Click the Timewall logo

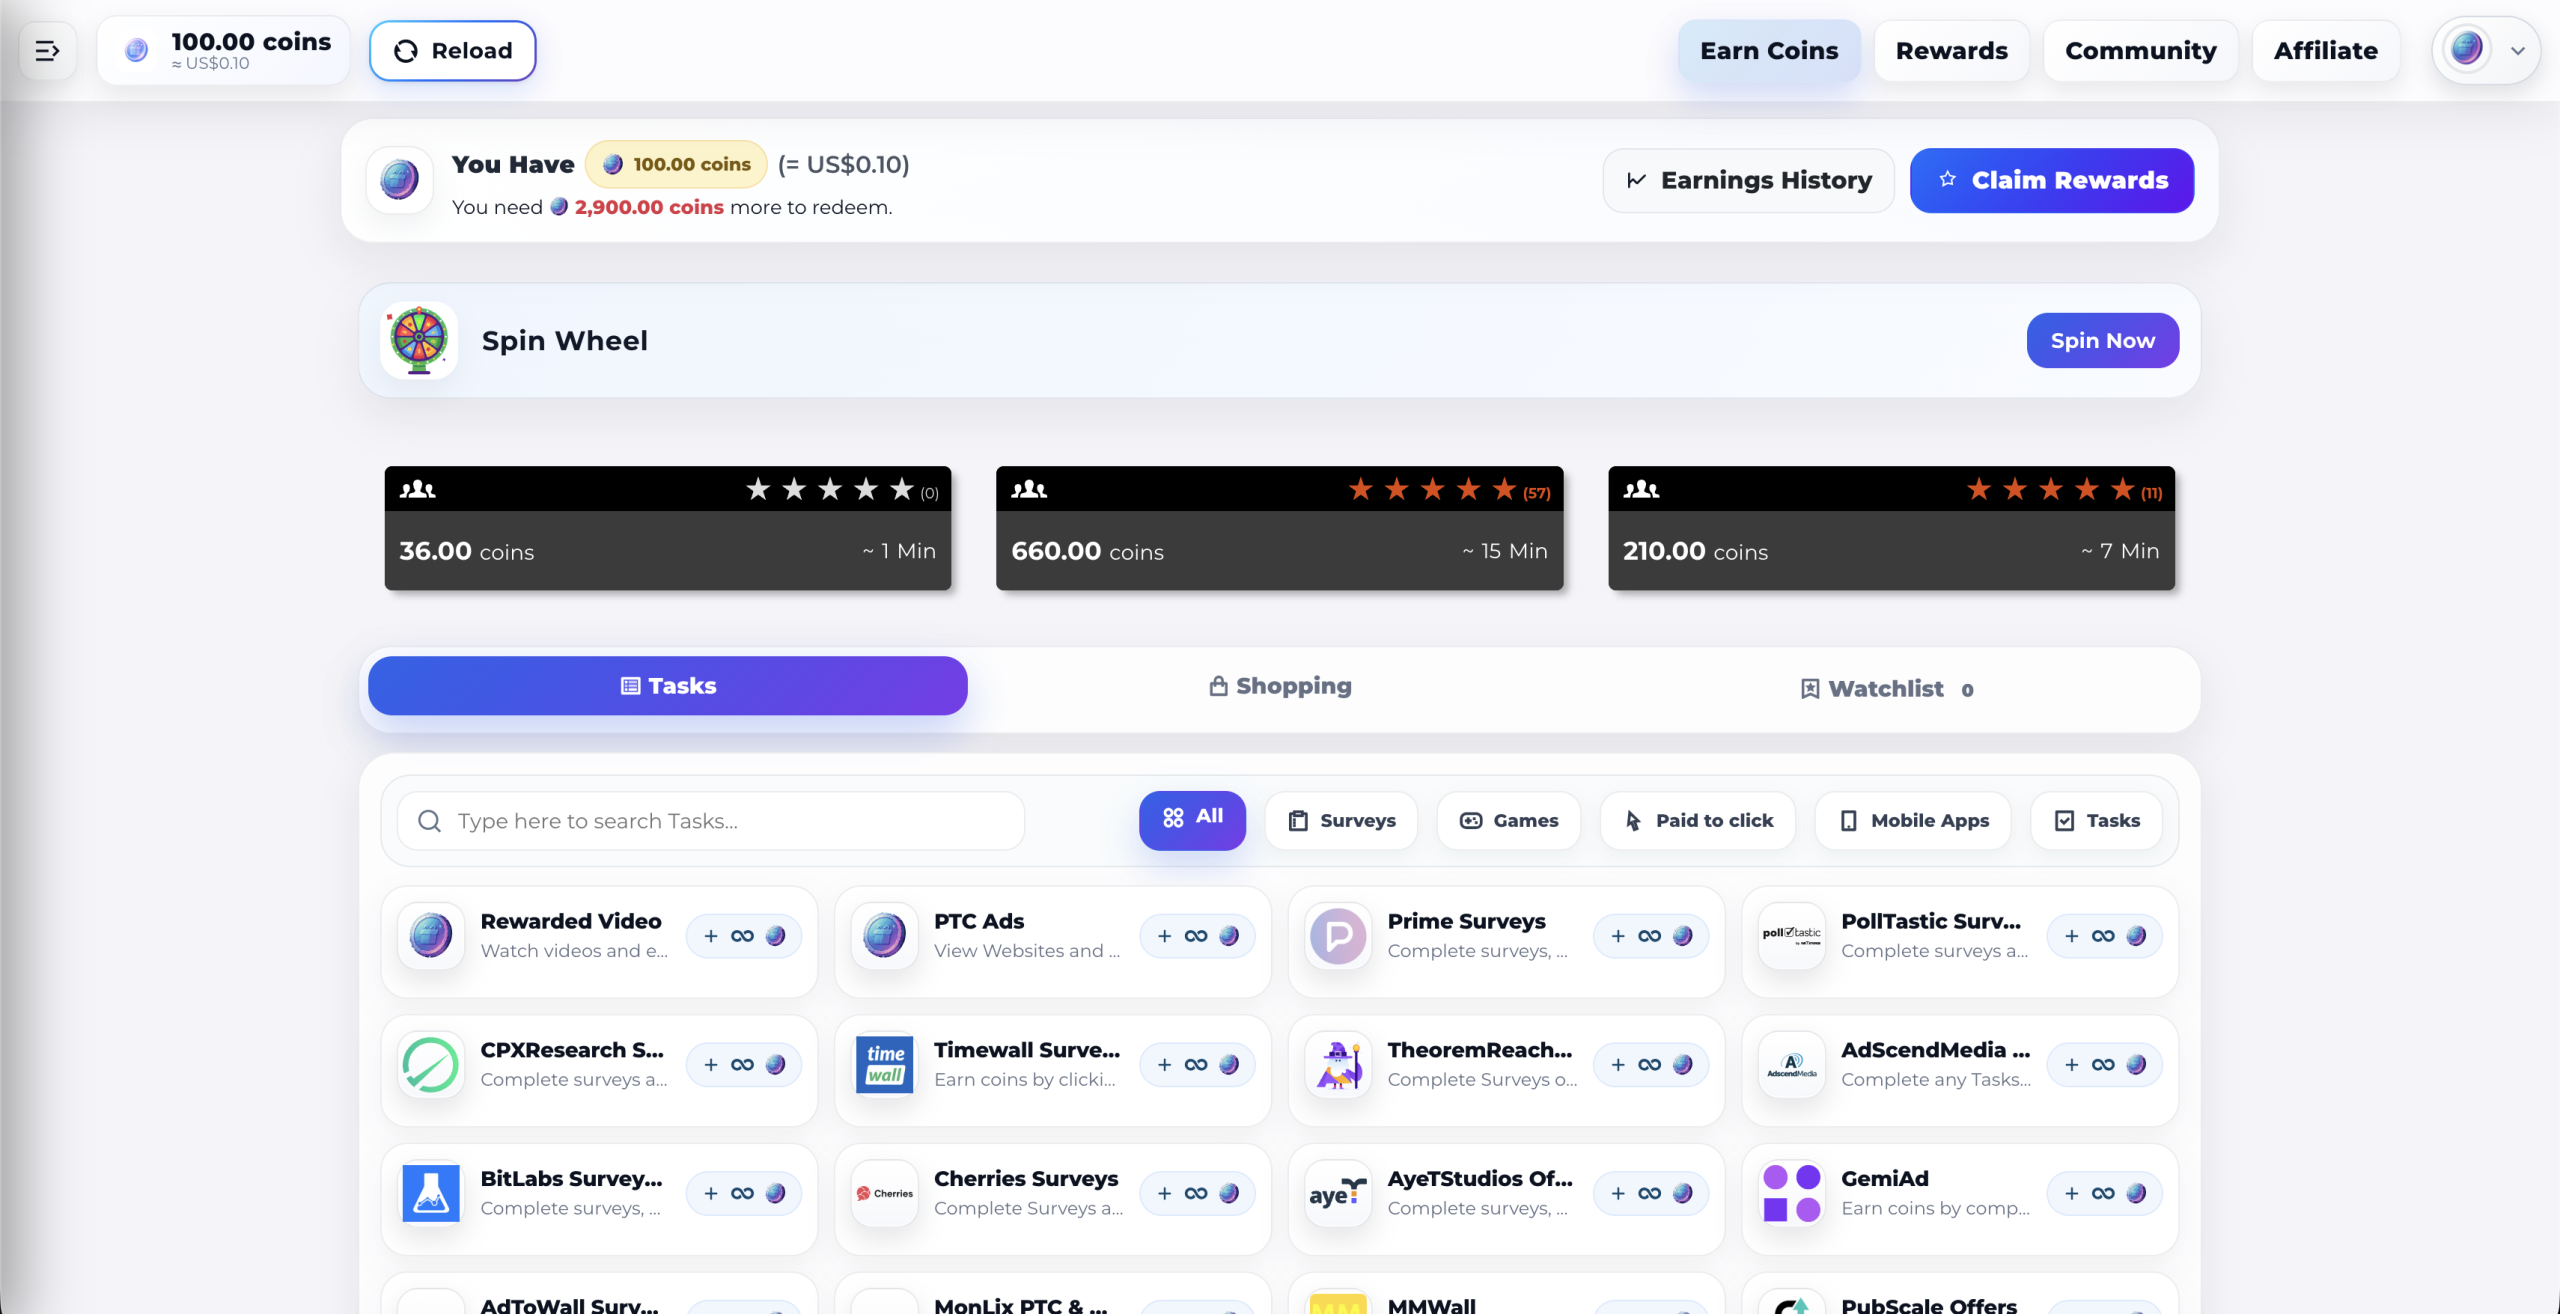885,1065
